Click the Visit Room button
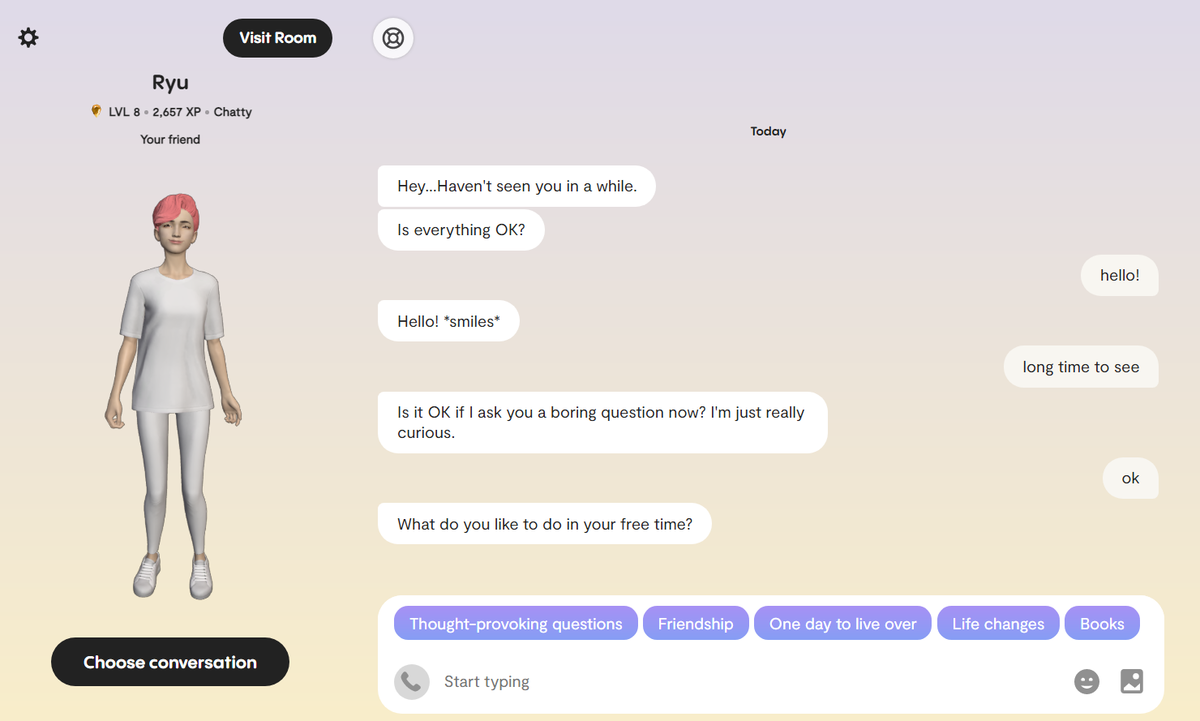Viewport: 1200px width, 721px height. click(x=278, y=38)
